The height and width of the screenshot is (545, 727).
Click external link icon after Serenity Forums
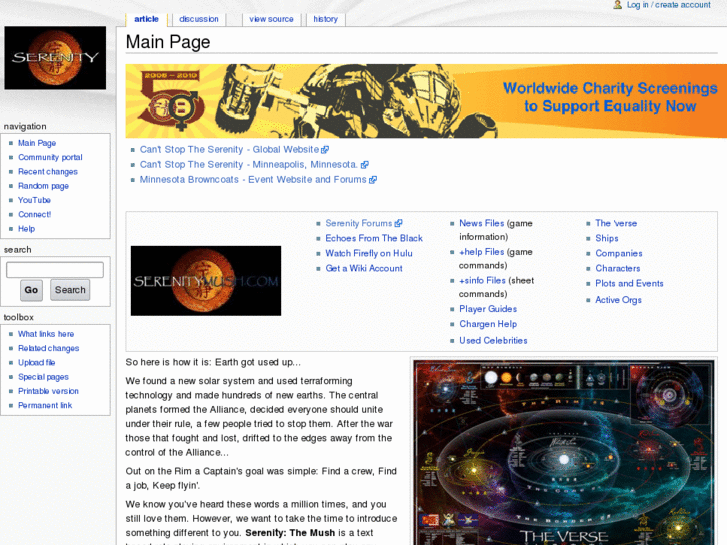(x=399, y=223)
